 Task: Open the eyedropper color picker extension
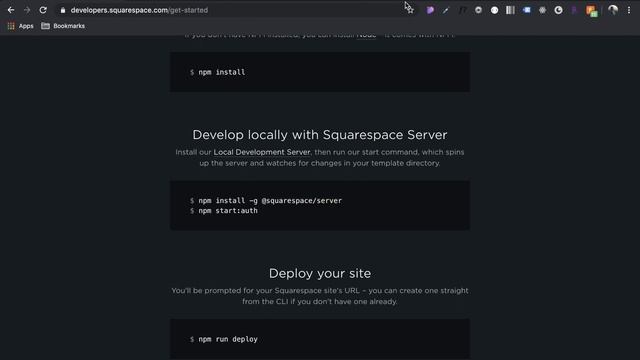coord(446,10)
